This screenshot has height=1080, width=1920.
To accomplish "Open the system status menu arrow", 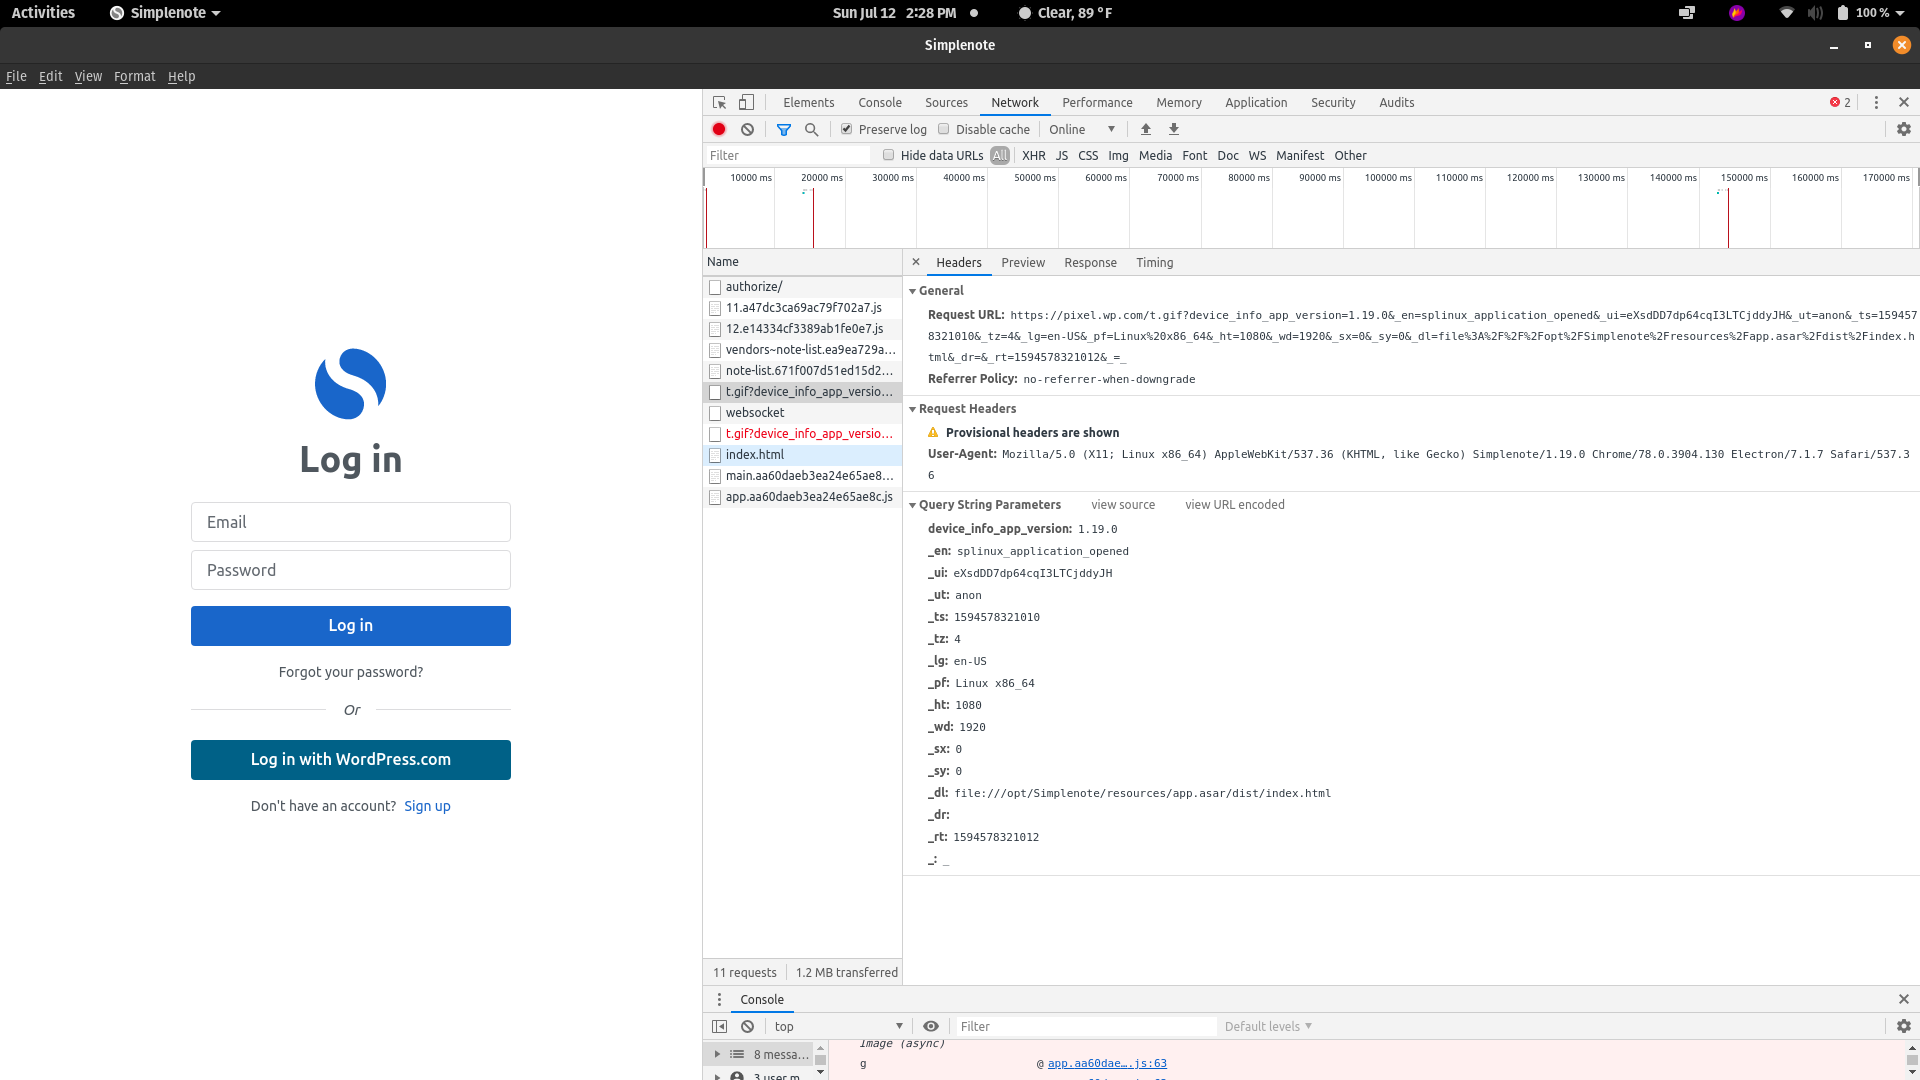I will (1900, 13).
